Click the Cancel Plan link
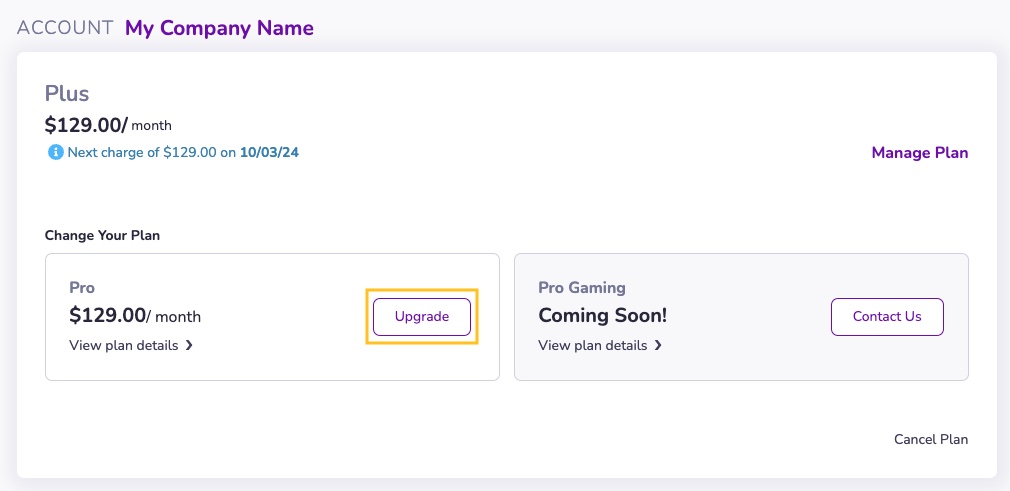The height and width of the screenshot is (491, 1010). tap(931, 439)
